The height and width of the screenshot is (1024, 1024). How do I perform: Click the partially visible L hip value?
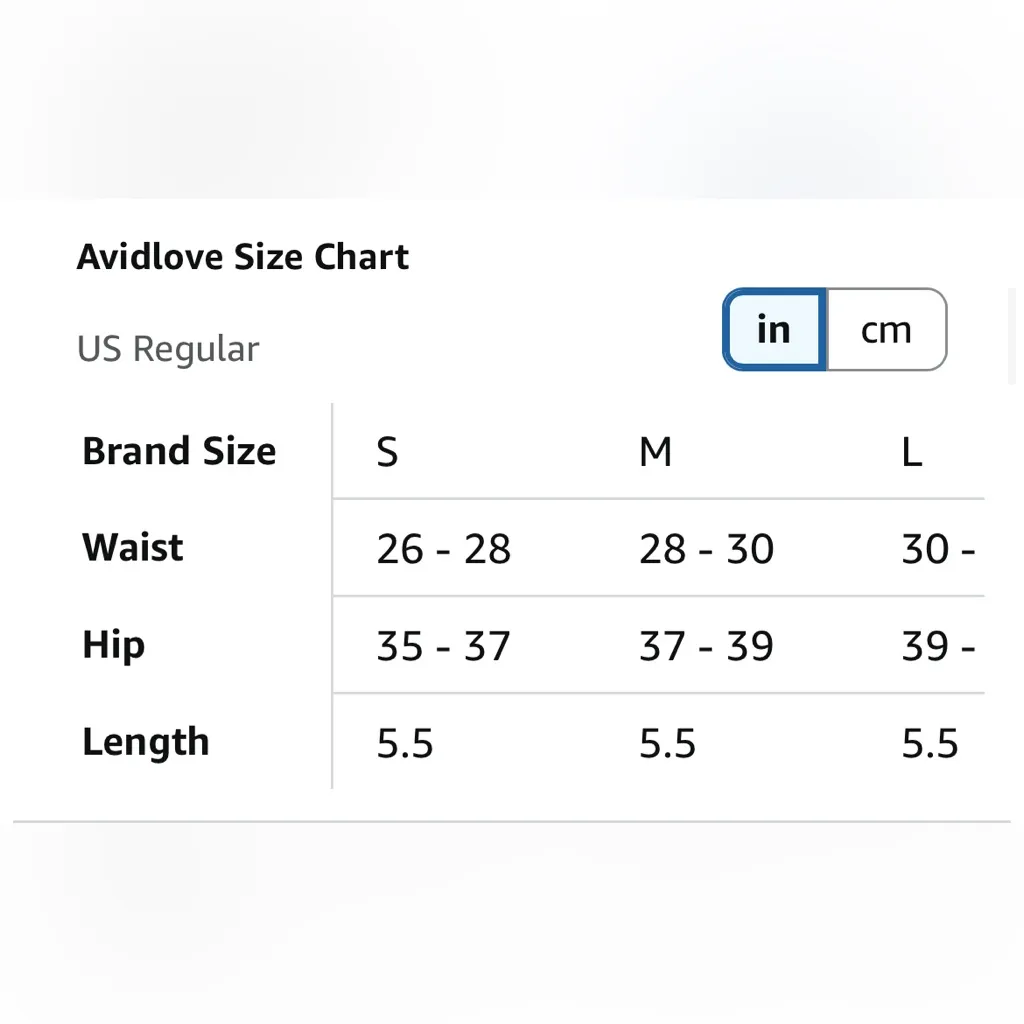coord(938,646)
